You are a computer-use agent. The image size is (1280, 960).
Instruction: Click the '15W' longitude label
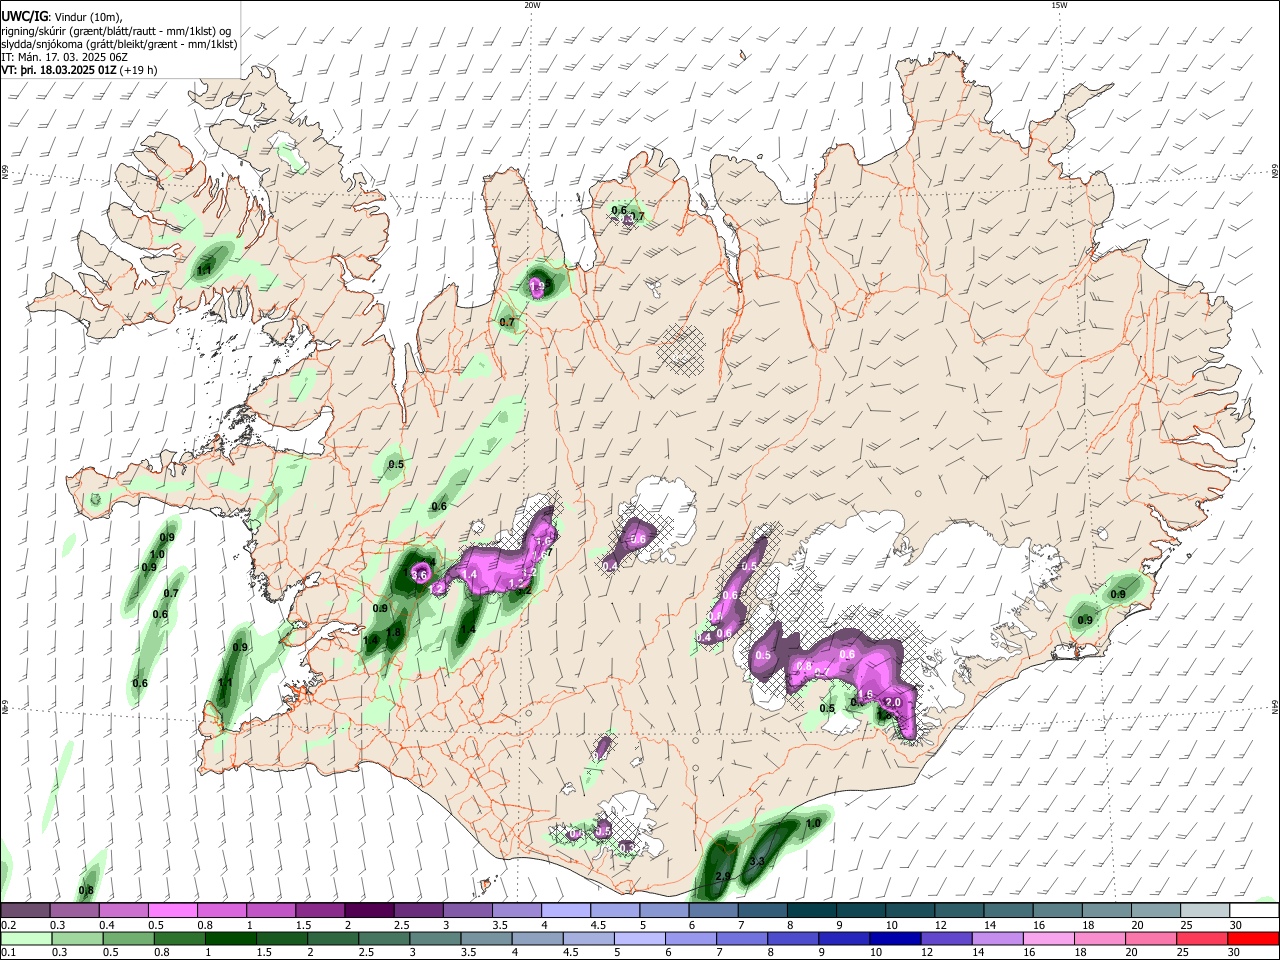[x=1059, y=5]
